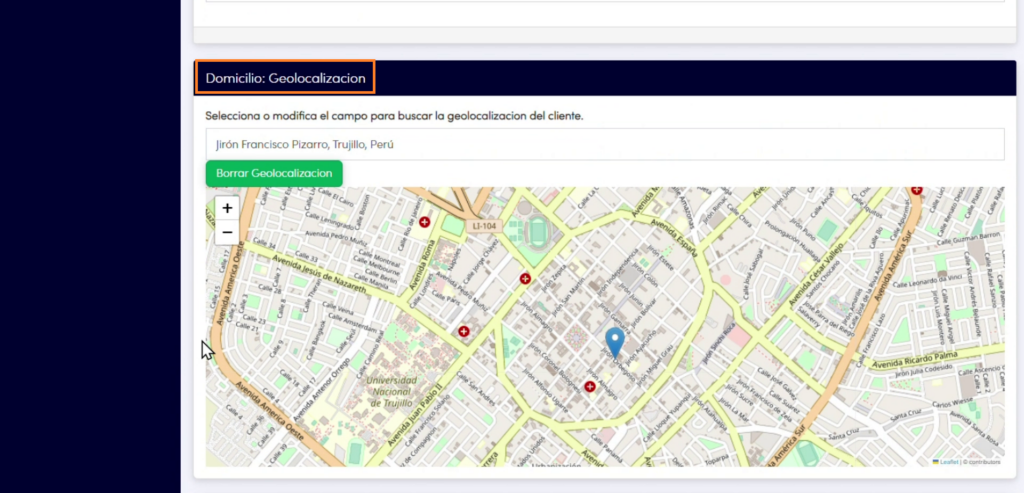The image size is (1024, 493).
Task: Click Universidad Nacional de Trujillo label
Action: coord(391,392)
